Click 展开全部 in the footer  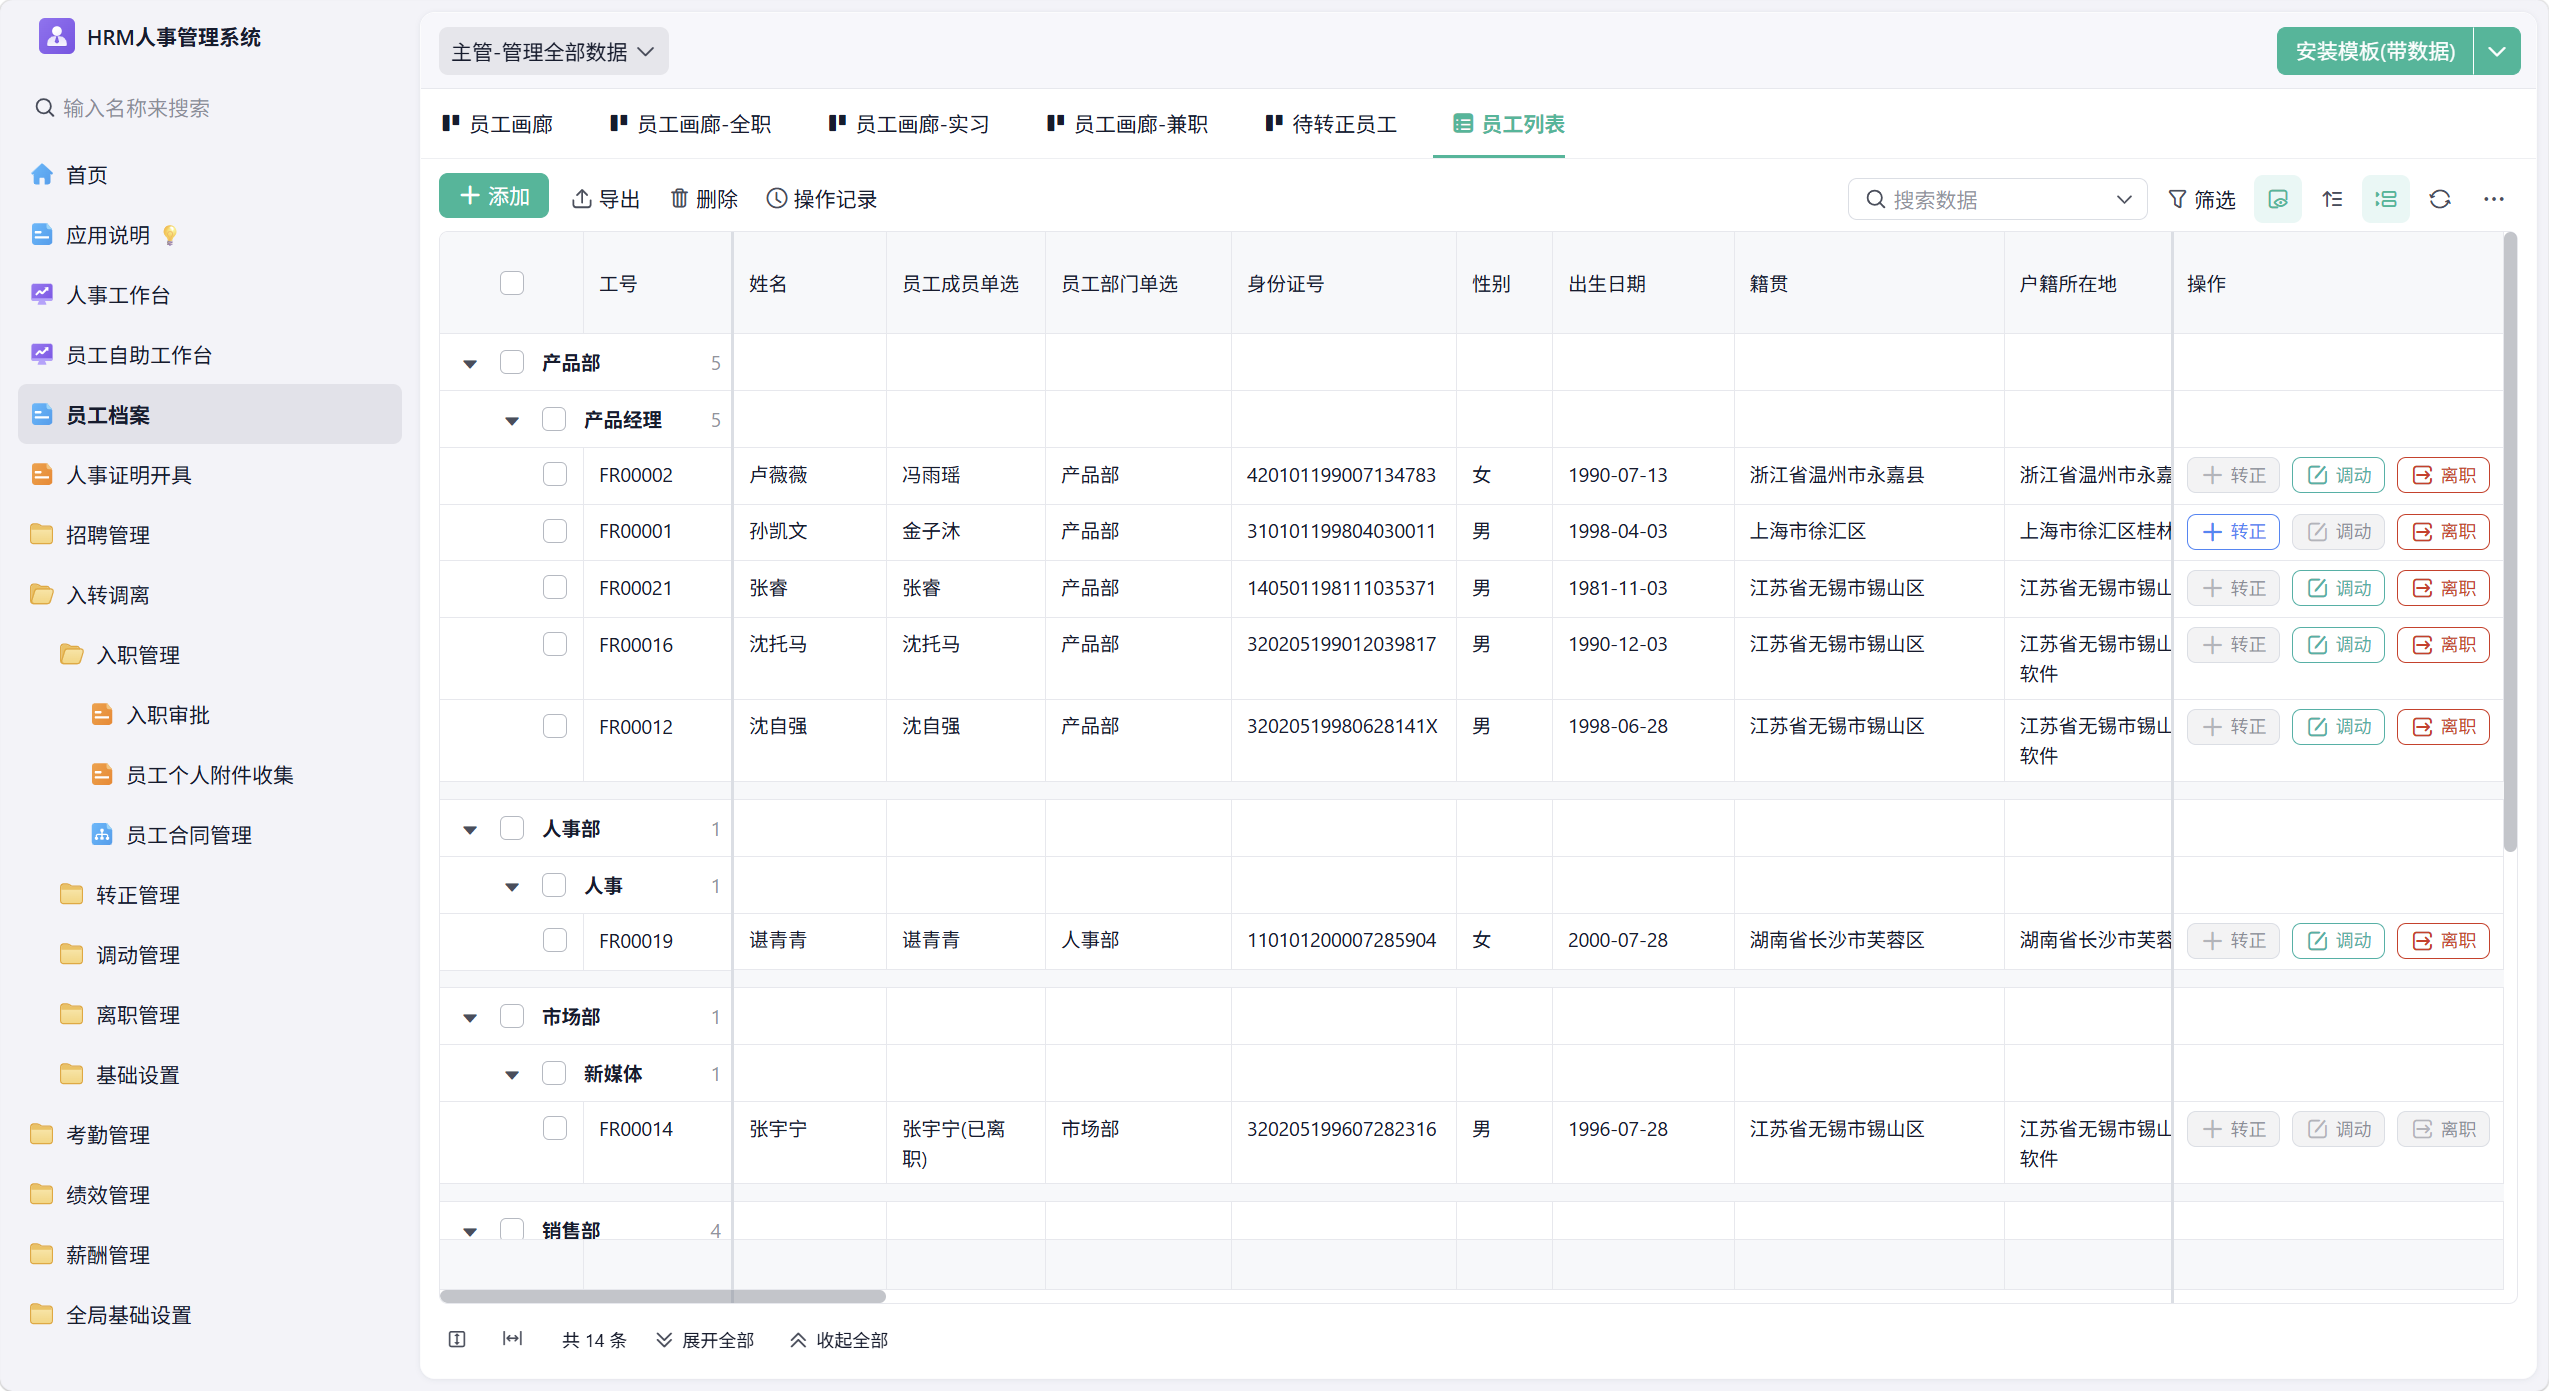pyautogui.click(x=705, y=1340)
